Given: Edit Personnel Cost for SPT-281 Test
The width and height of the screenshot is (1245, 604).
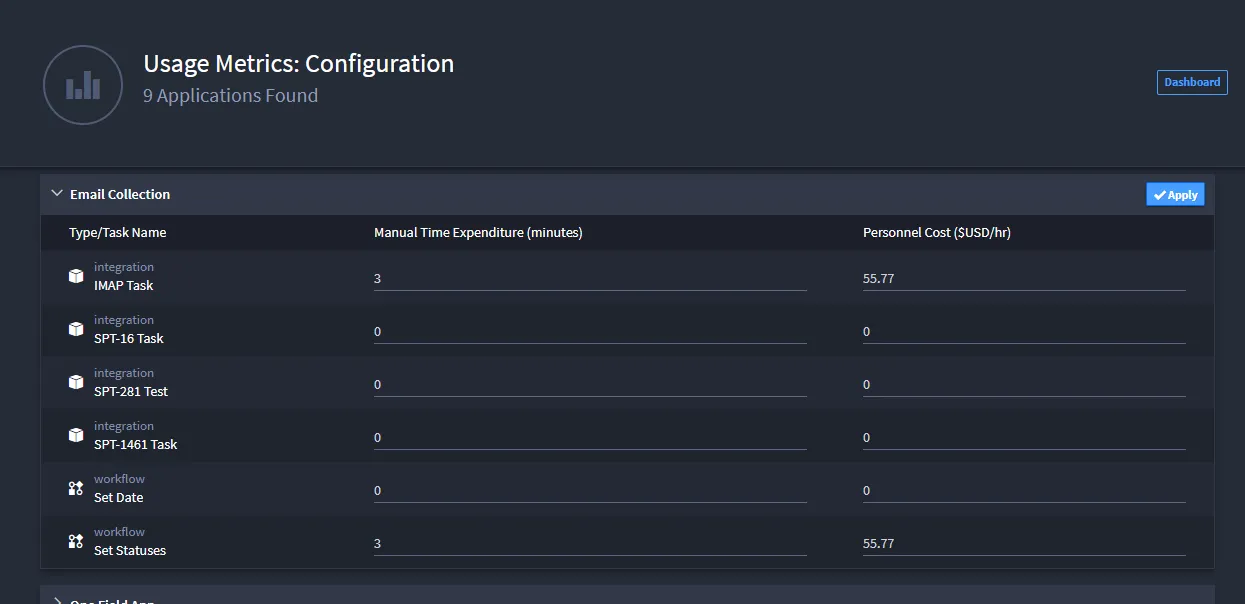Looking at the screenshot, I should pyautogui.click(x=1024, y=384).
